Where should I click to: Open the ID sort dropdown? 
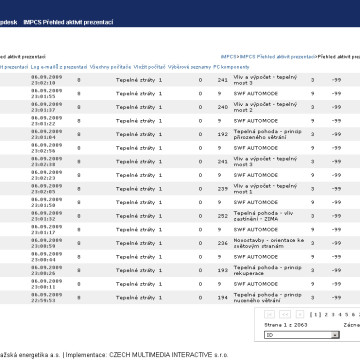click(302, 335)
